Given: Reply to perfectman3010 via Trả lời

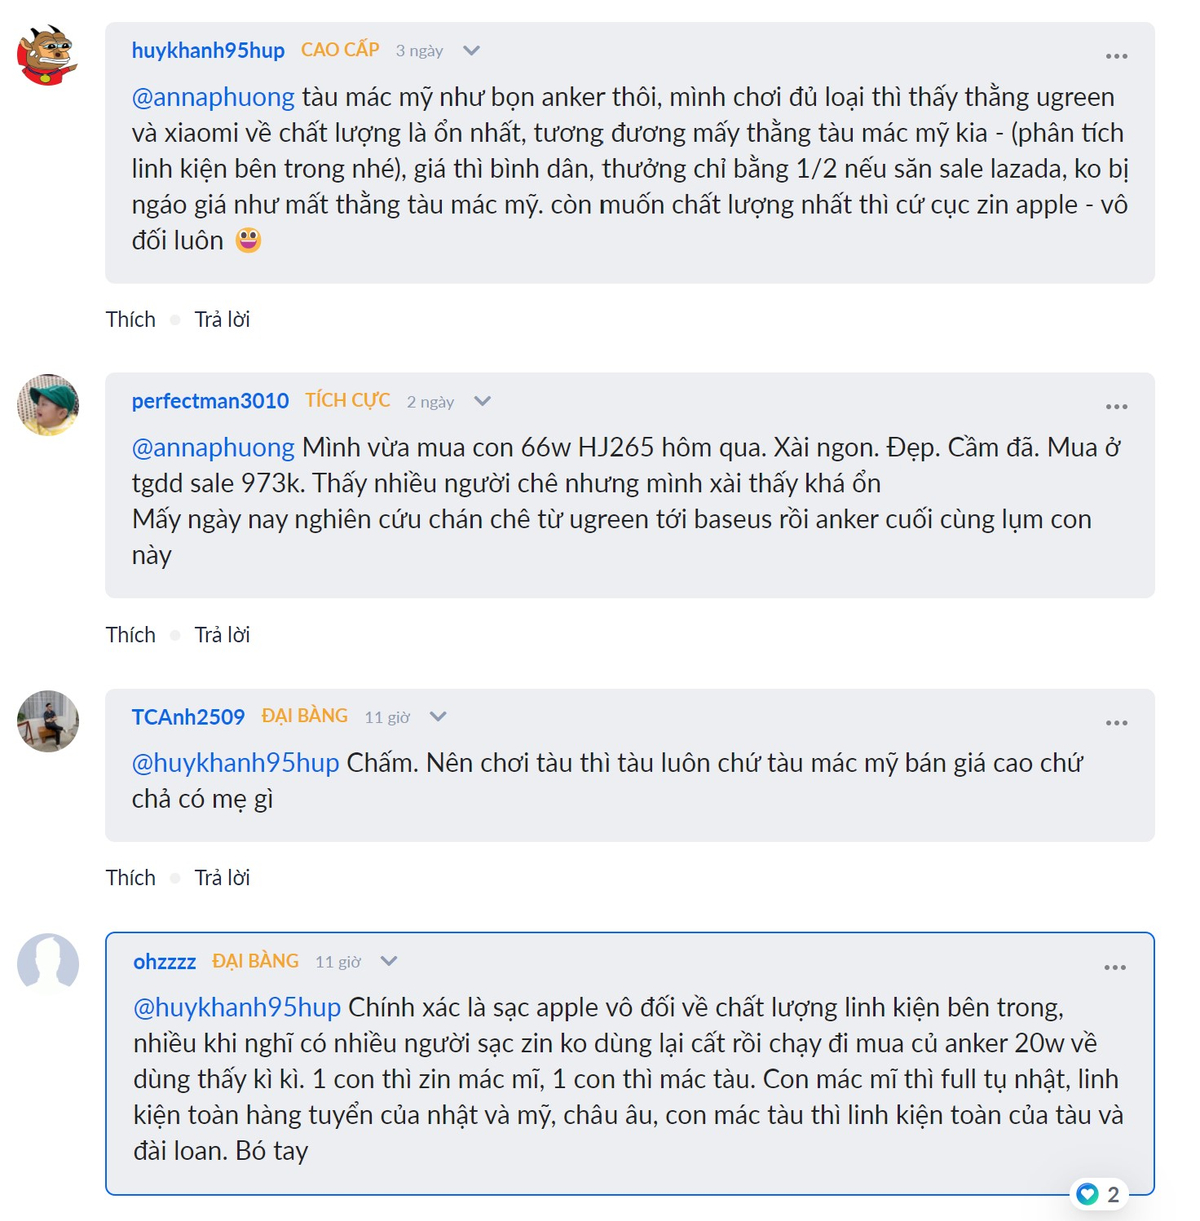Looking at the screenshot, I should click(222, 635).
